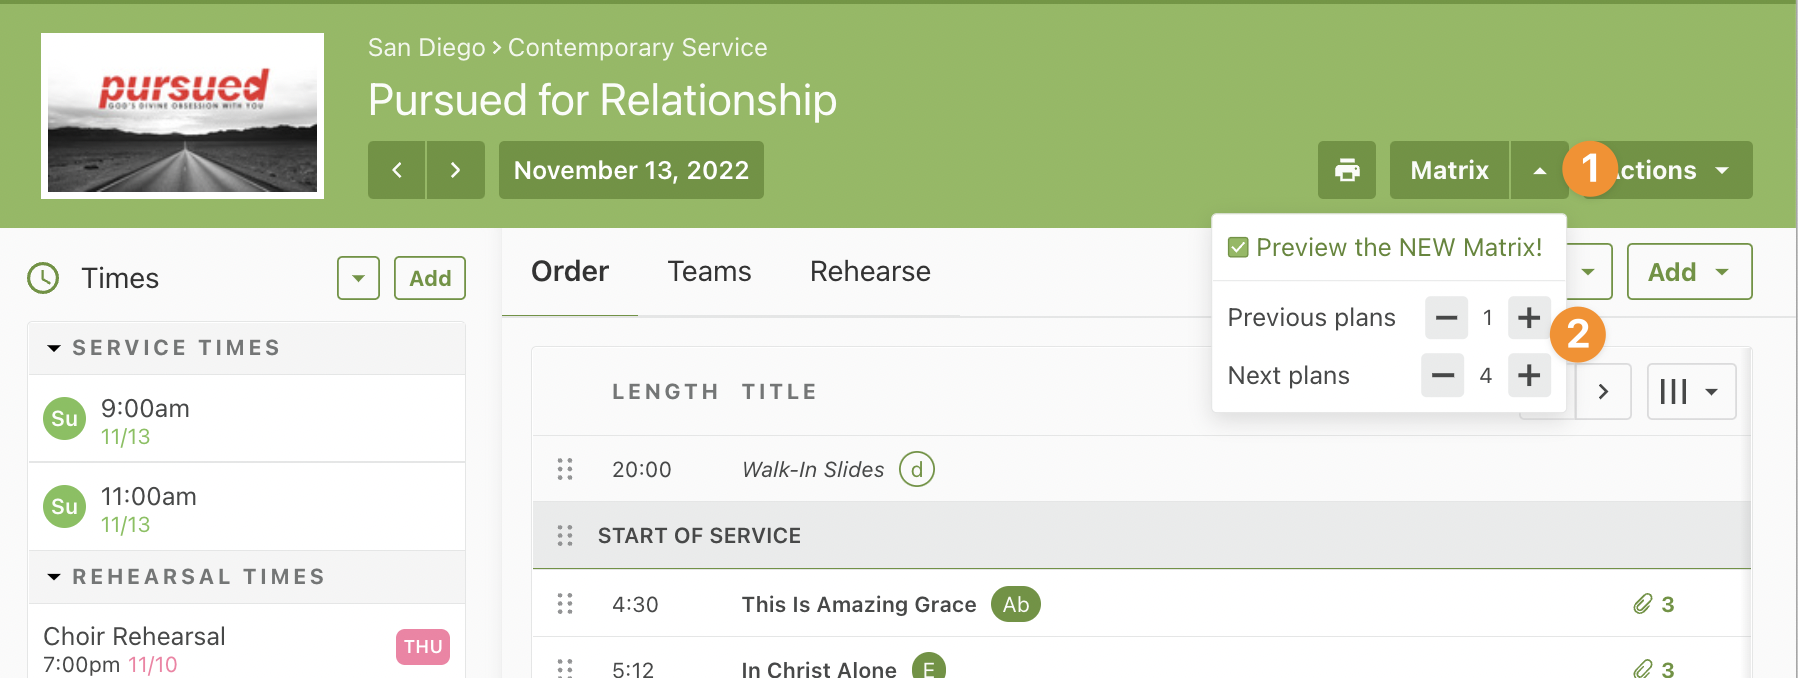The width and height of the screenshot is (1798, 678).
Task: Decrease Next plans count
Action: [x=1442, y=375]
